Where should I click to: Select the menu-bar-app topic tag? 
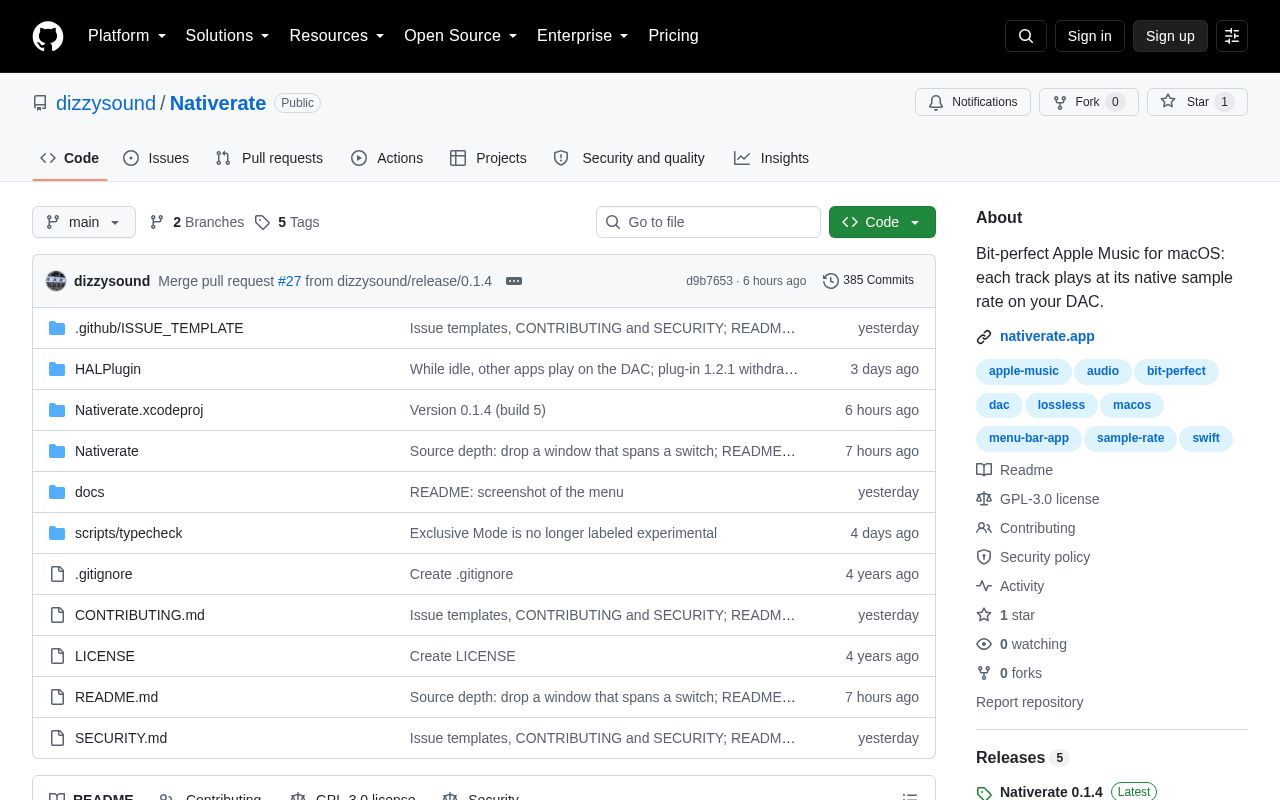[x=1029, y=439]
